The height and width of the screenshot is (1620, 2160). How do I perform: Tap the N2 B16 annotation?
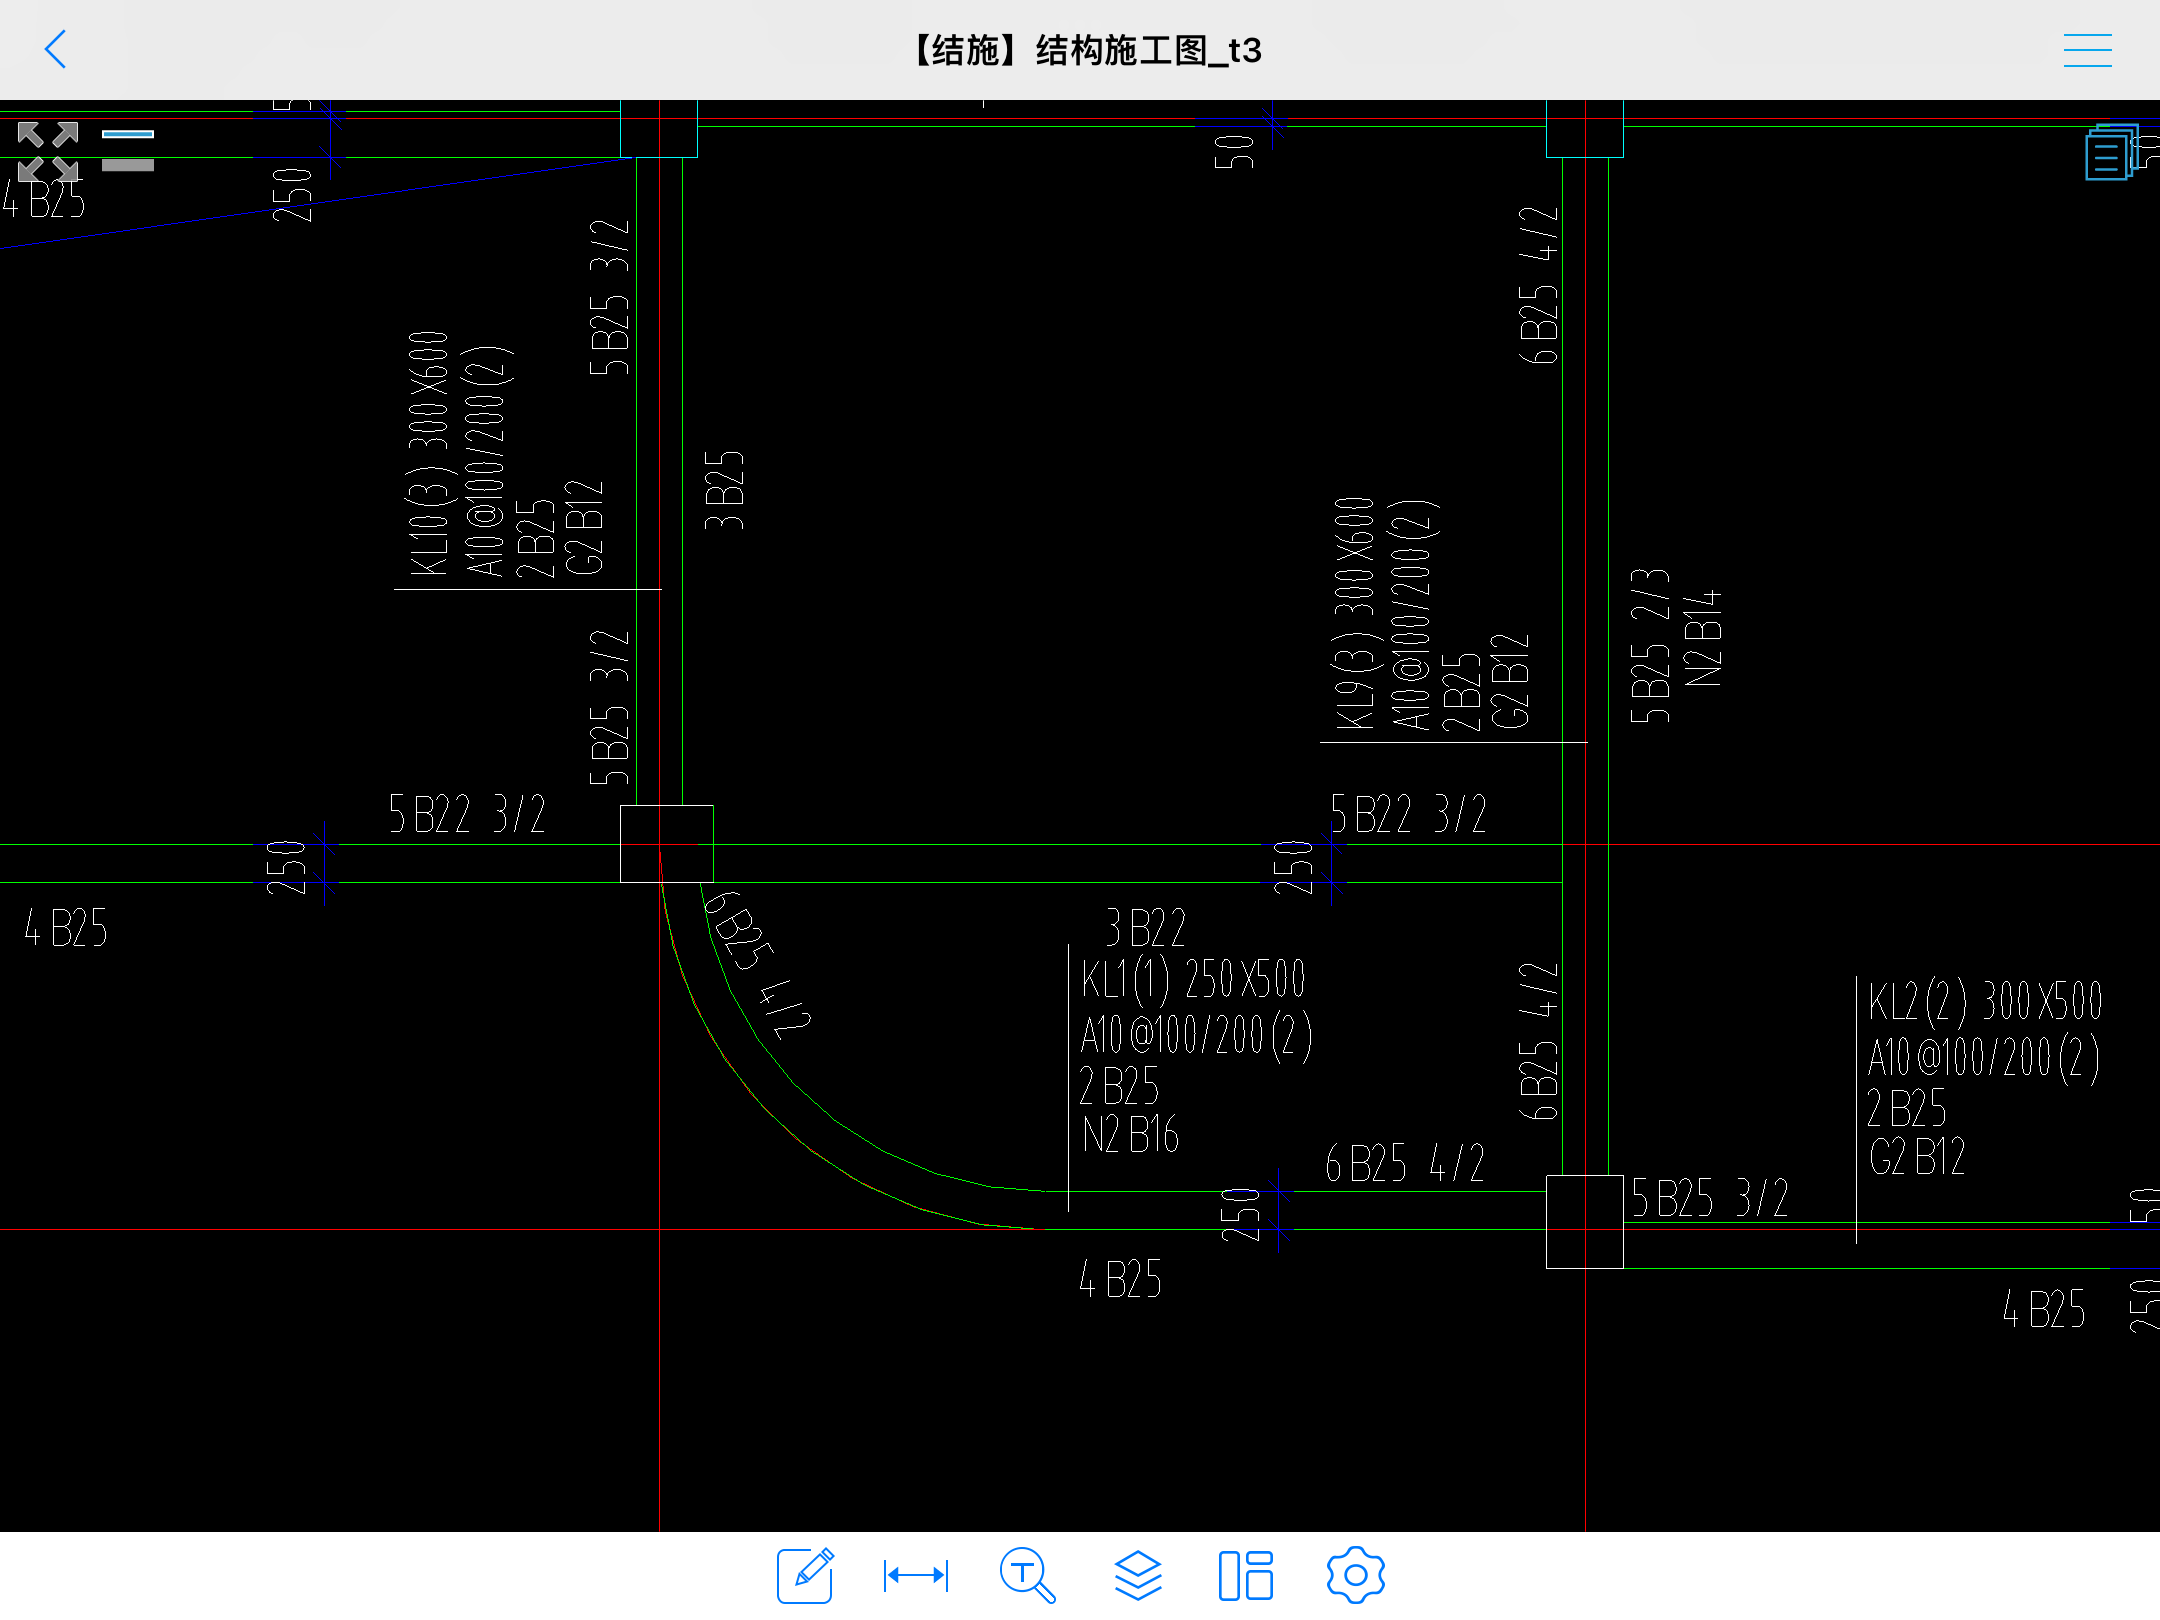pos(1130,1134)
